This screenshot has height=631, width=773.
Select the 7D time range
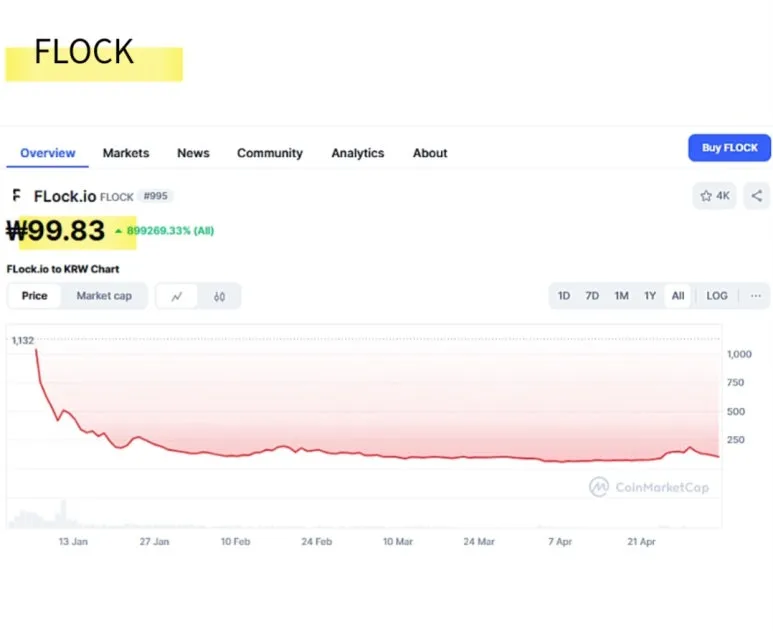[592, 296]
